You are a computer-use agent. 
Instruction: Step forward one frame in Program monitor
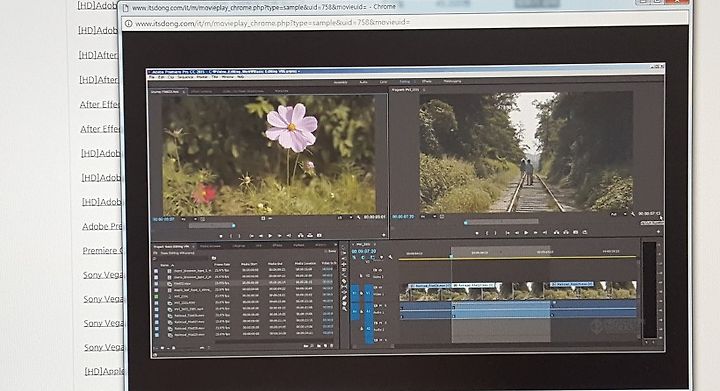click(x=535, y=233)
